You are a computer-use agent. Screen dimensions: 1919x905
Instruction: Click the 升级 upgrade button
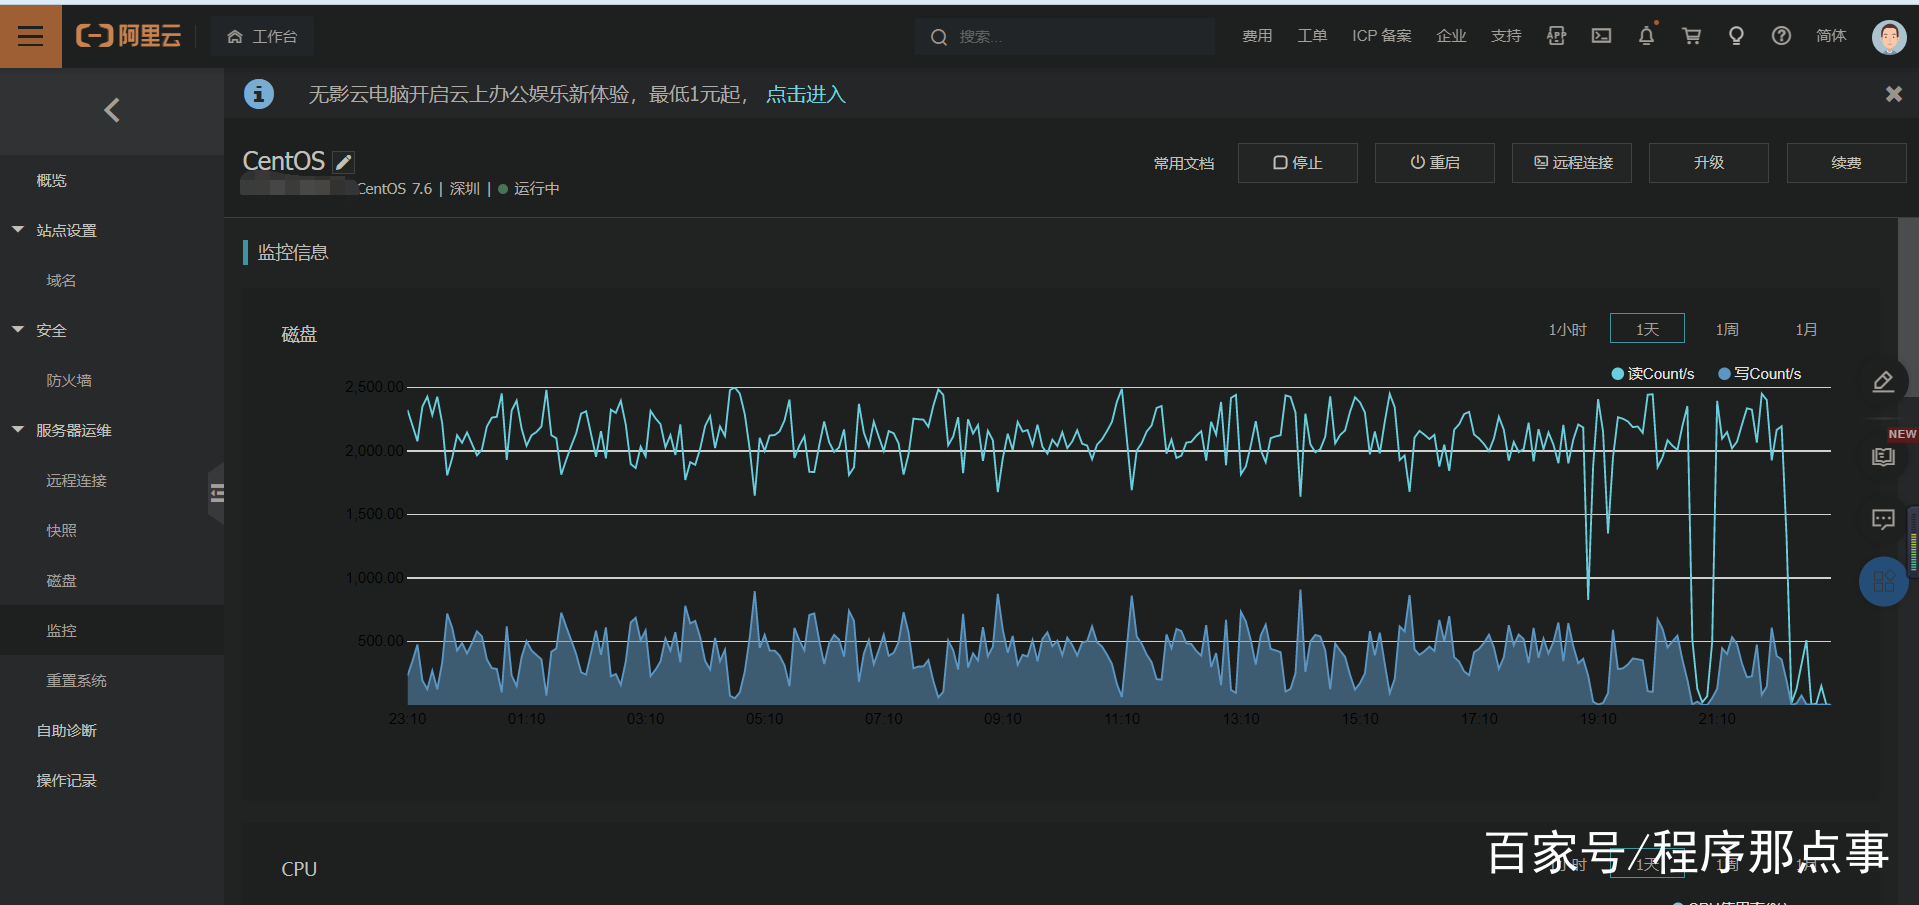pyautogui.click(x=1709, y=163)
